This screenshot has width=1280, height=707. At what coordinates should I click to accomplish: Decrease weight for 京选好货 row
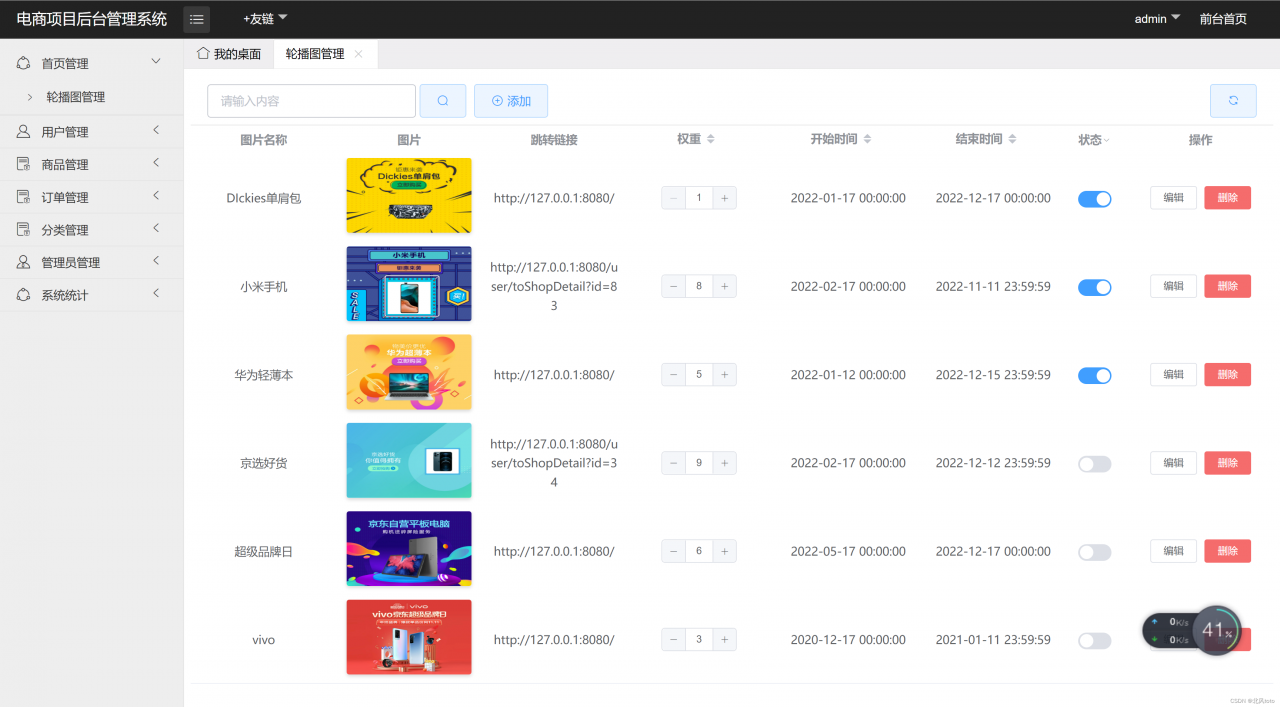click(674, 463)
